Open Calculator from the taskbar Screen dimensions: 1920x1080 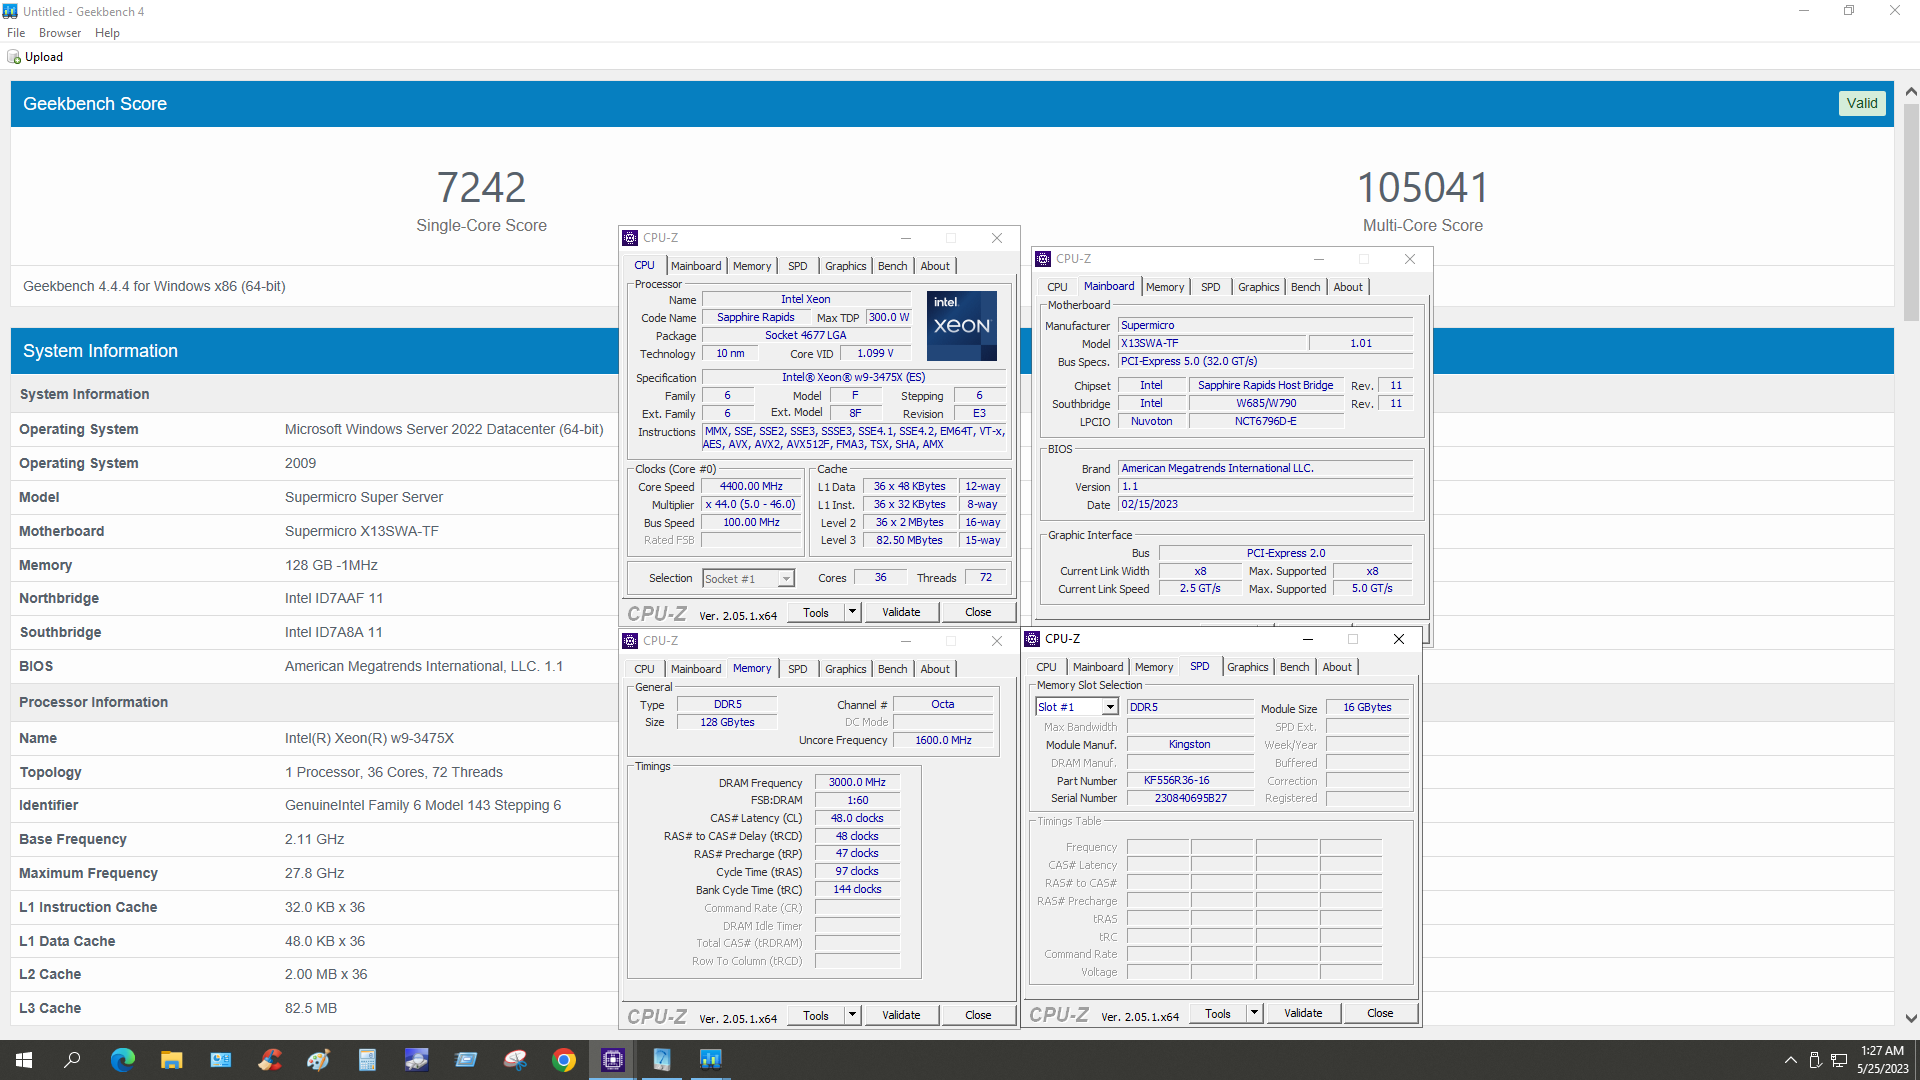[x=368, y=1060]
